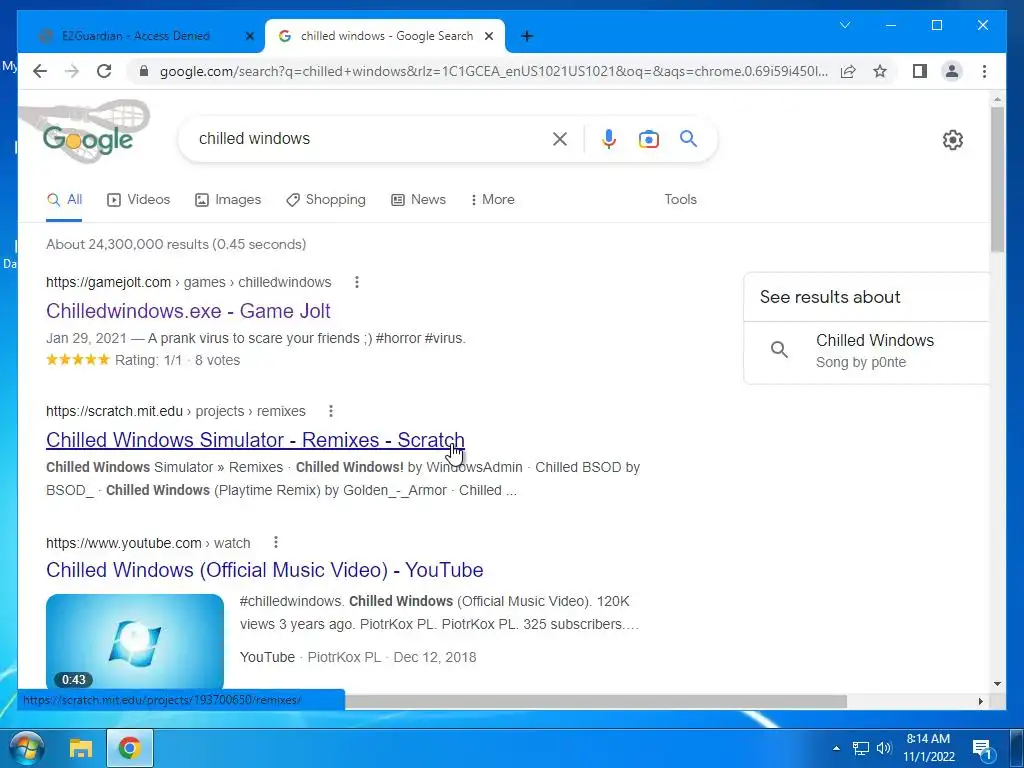Open Google quick settings gear

point(953,140)
